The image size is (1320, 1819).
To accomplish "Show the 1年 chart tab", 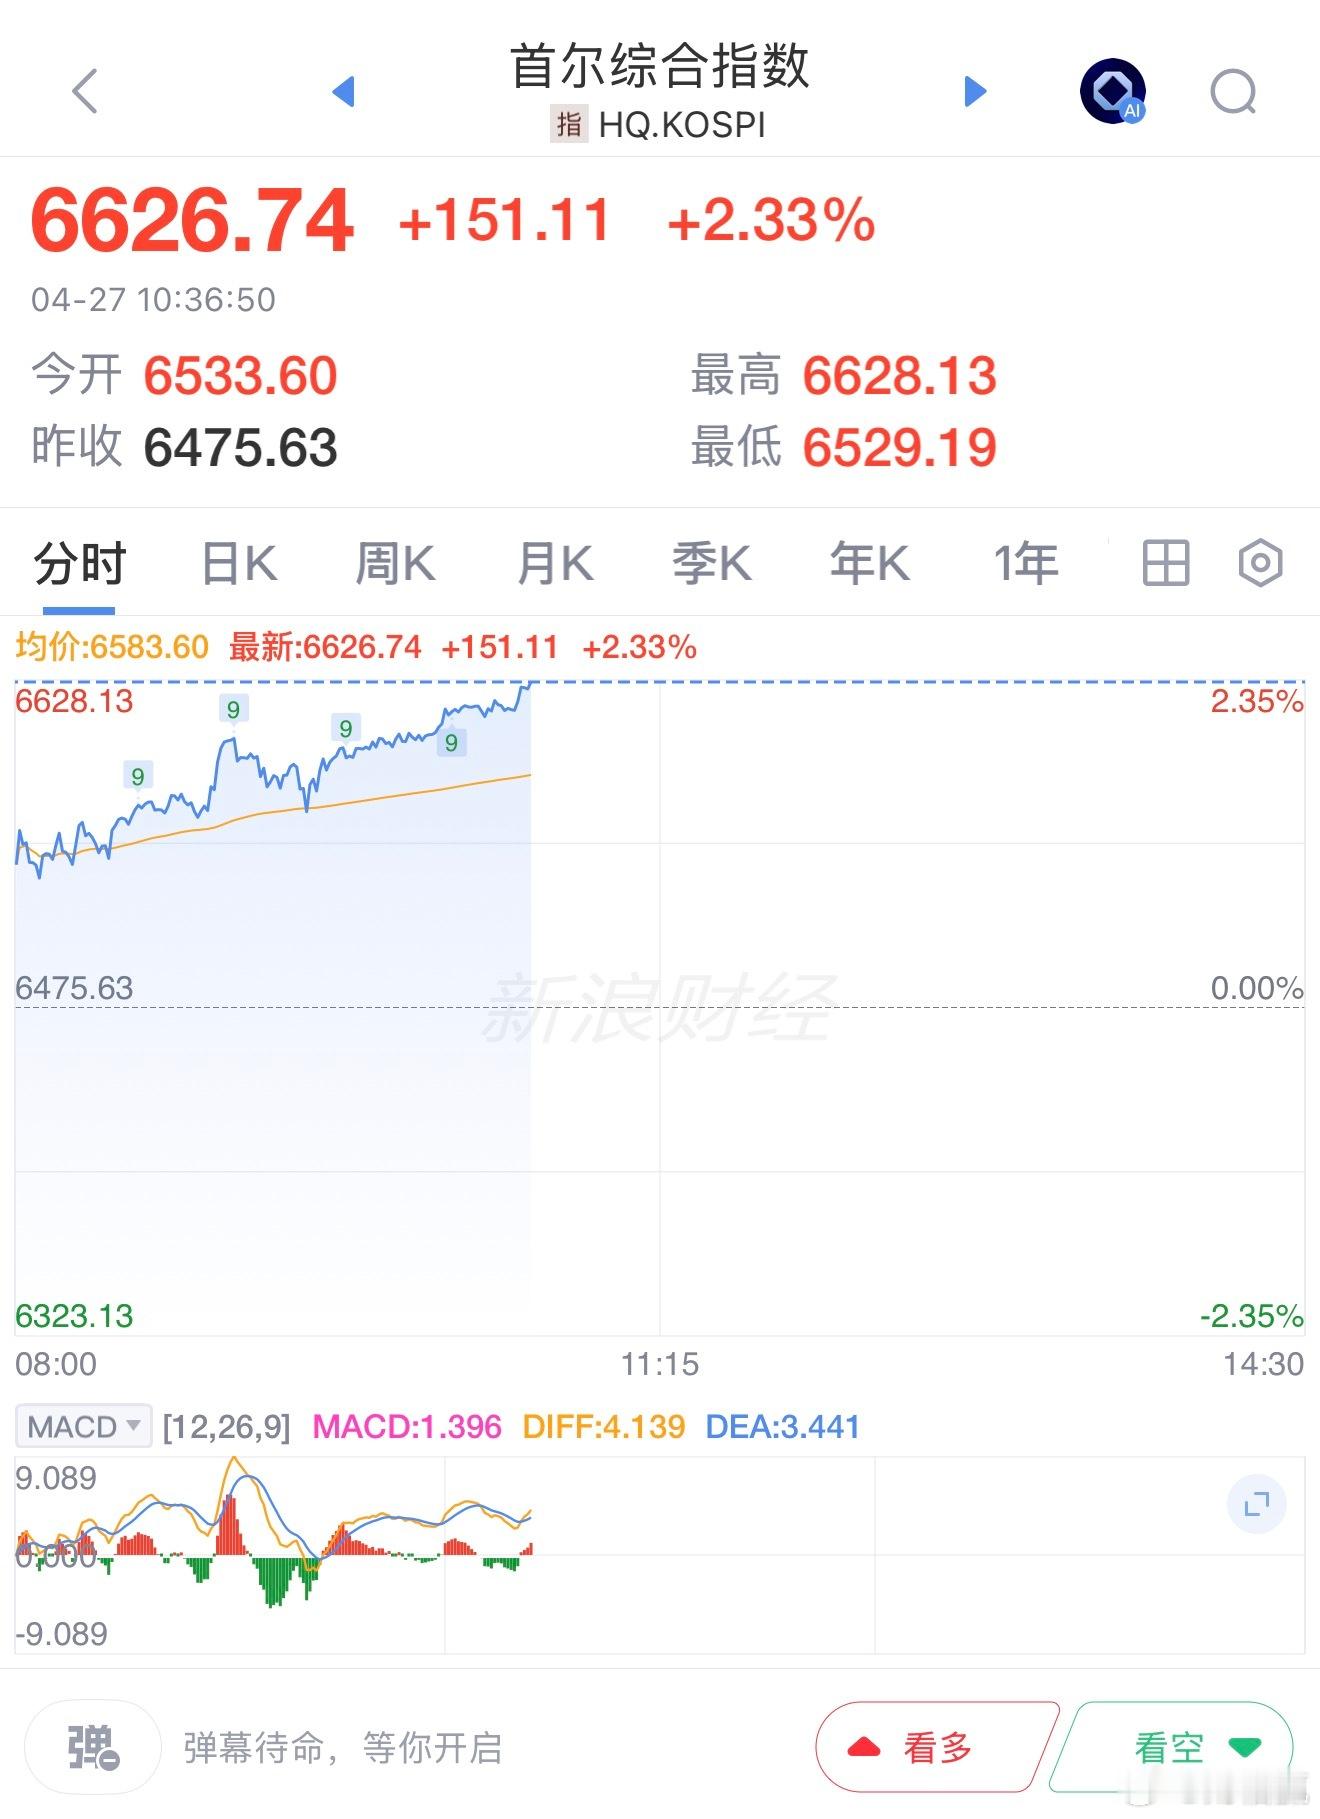I will (1025, 563).
